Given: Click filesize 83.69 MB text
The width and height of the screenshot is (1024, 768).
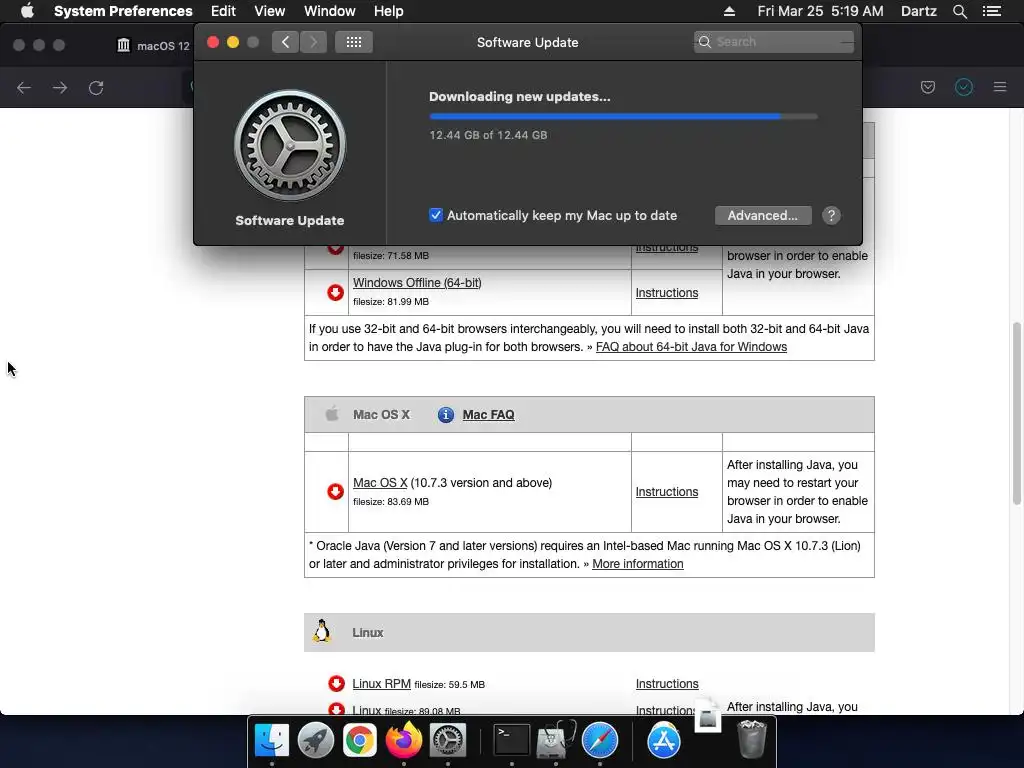Looking at the screenshot, I should coord(391,502).
